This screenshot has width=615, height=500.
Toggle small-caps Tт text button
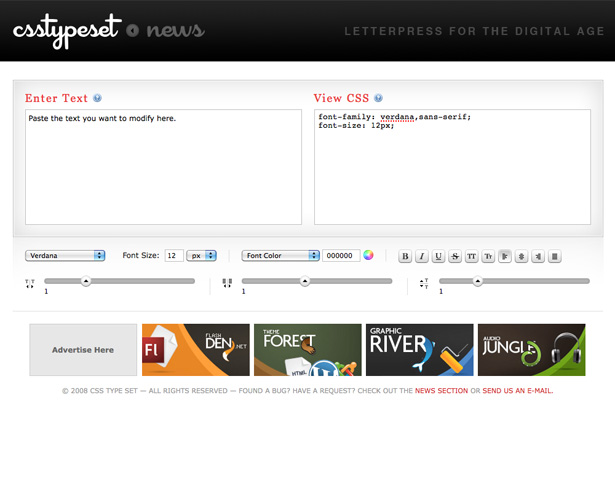pyautogui.click(x=488, y=256)
